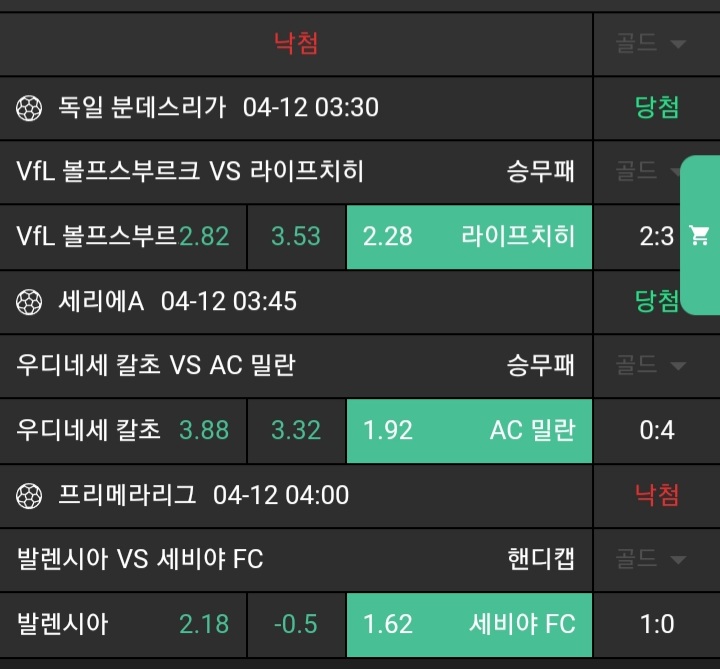Pick 우디네세 칼초 home win at 3.88
Screen dimensions: 720x669
click(123, 430)
